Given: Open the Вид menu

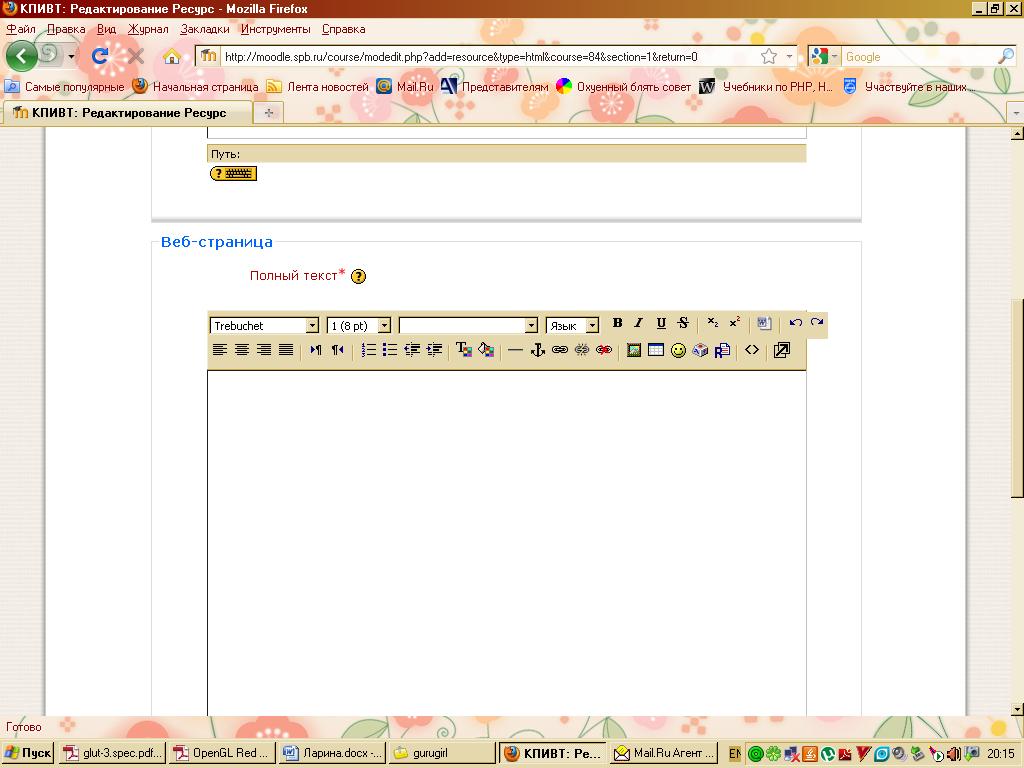Looking at the screenshot, I should (x=106, y=29).
